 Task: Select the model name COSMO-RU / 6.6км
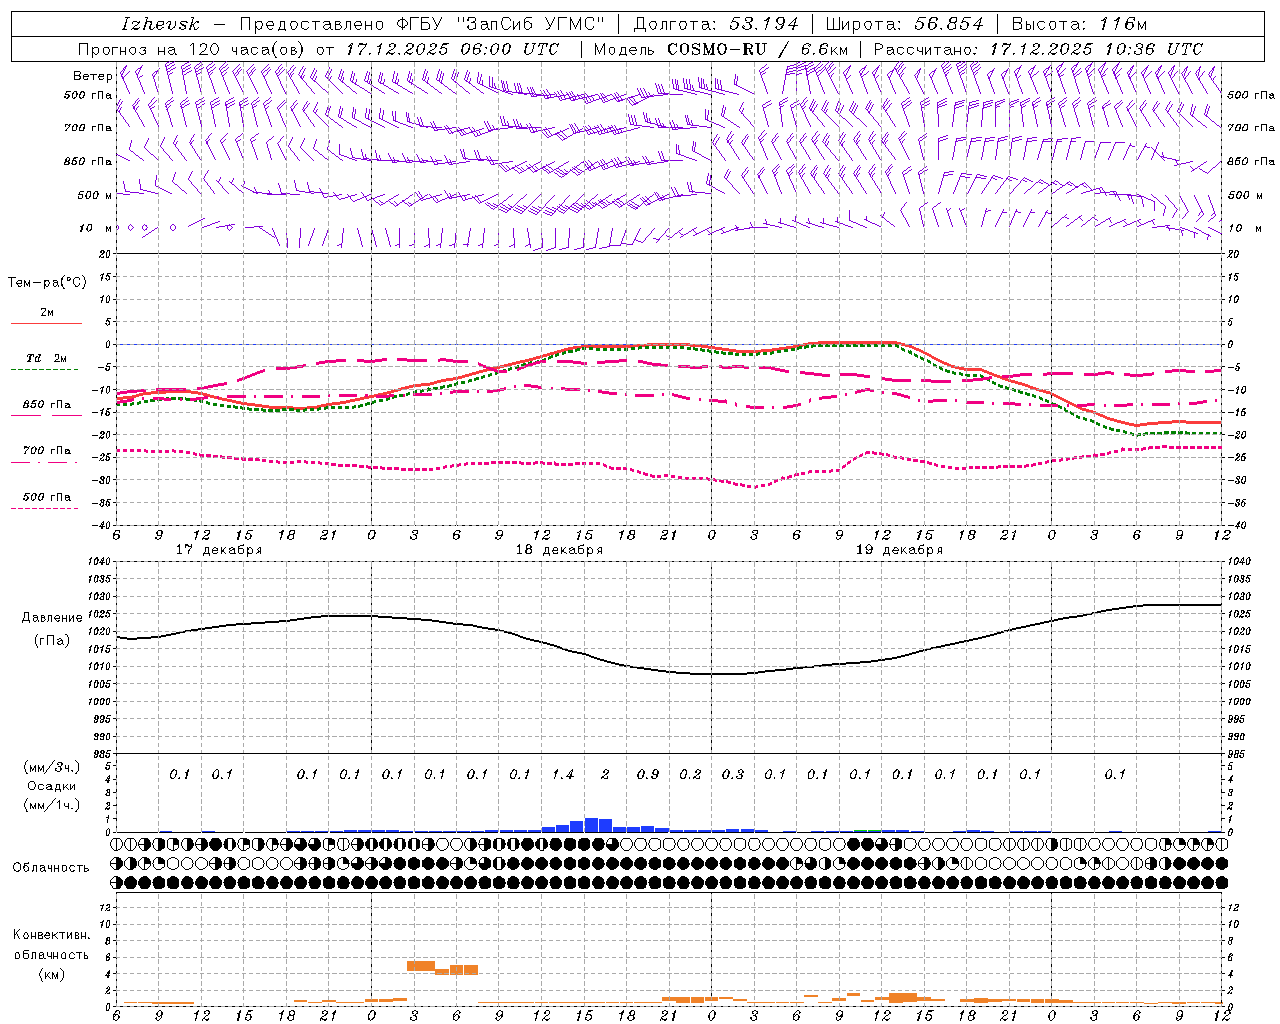point(758,49)
